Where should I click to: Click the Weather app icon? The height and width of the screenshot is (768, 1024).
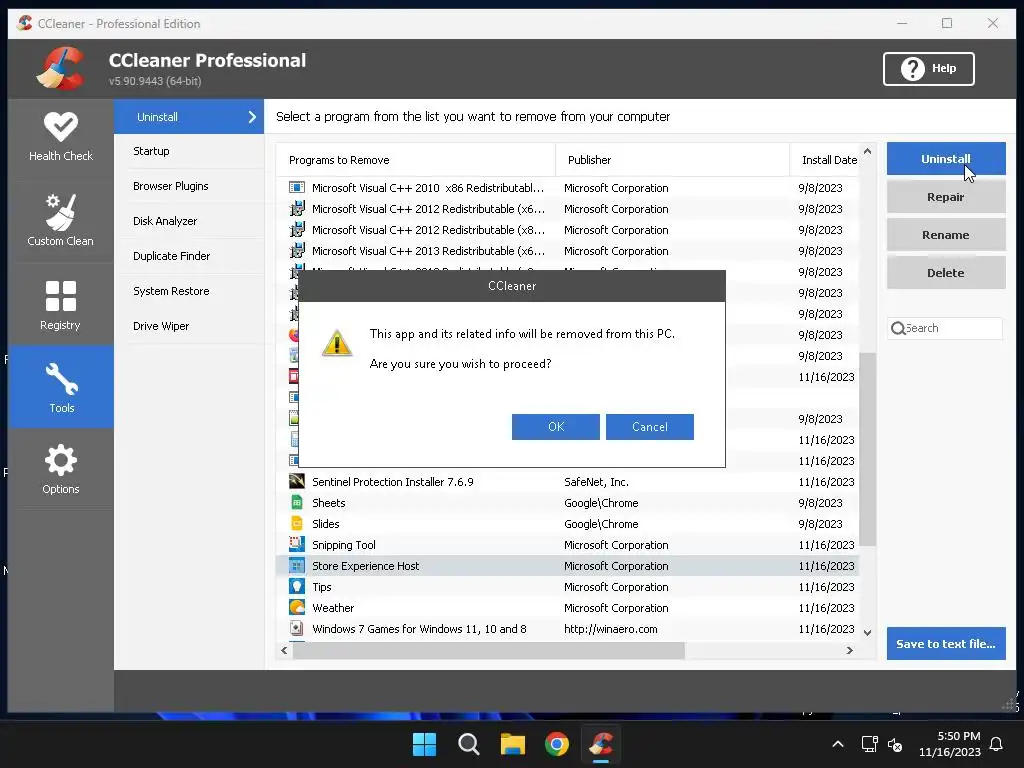(296, 607)
